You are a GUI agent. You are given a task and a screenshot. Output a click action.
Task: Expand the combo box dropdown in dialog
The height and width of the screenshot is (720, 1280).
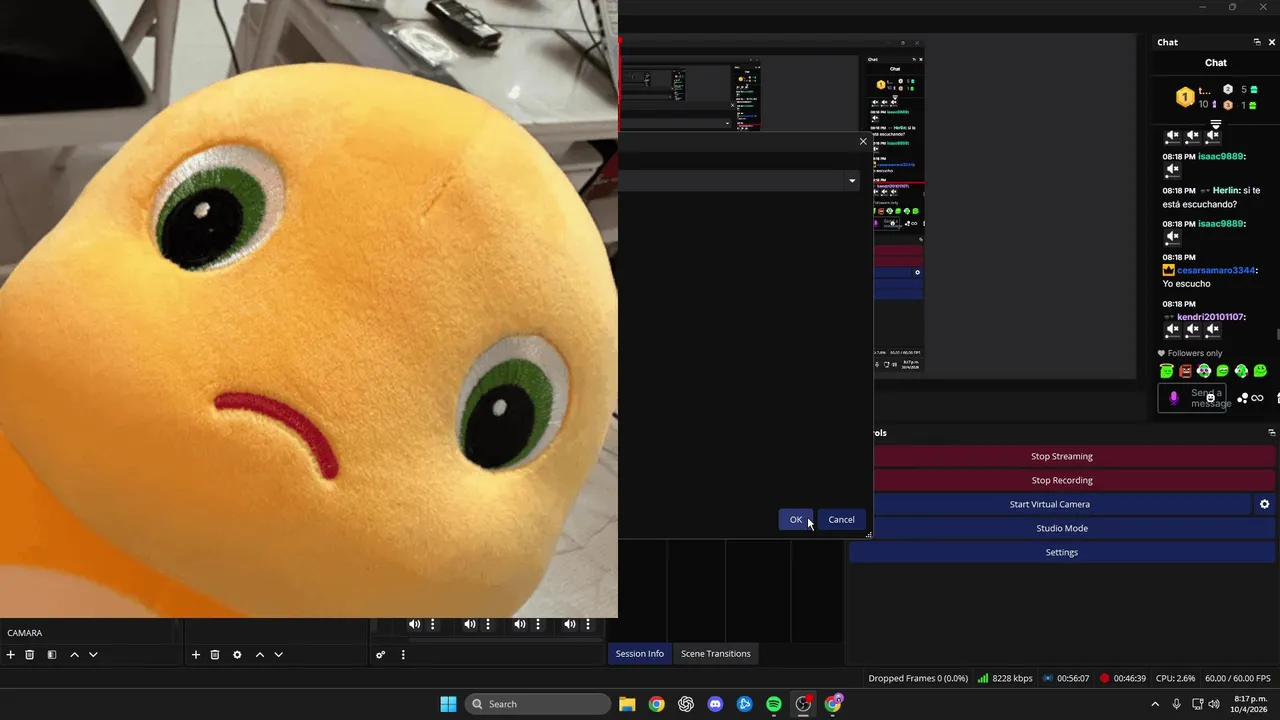pos(852,181)
